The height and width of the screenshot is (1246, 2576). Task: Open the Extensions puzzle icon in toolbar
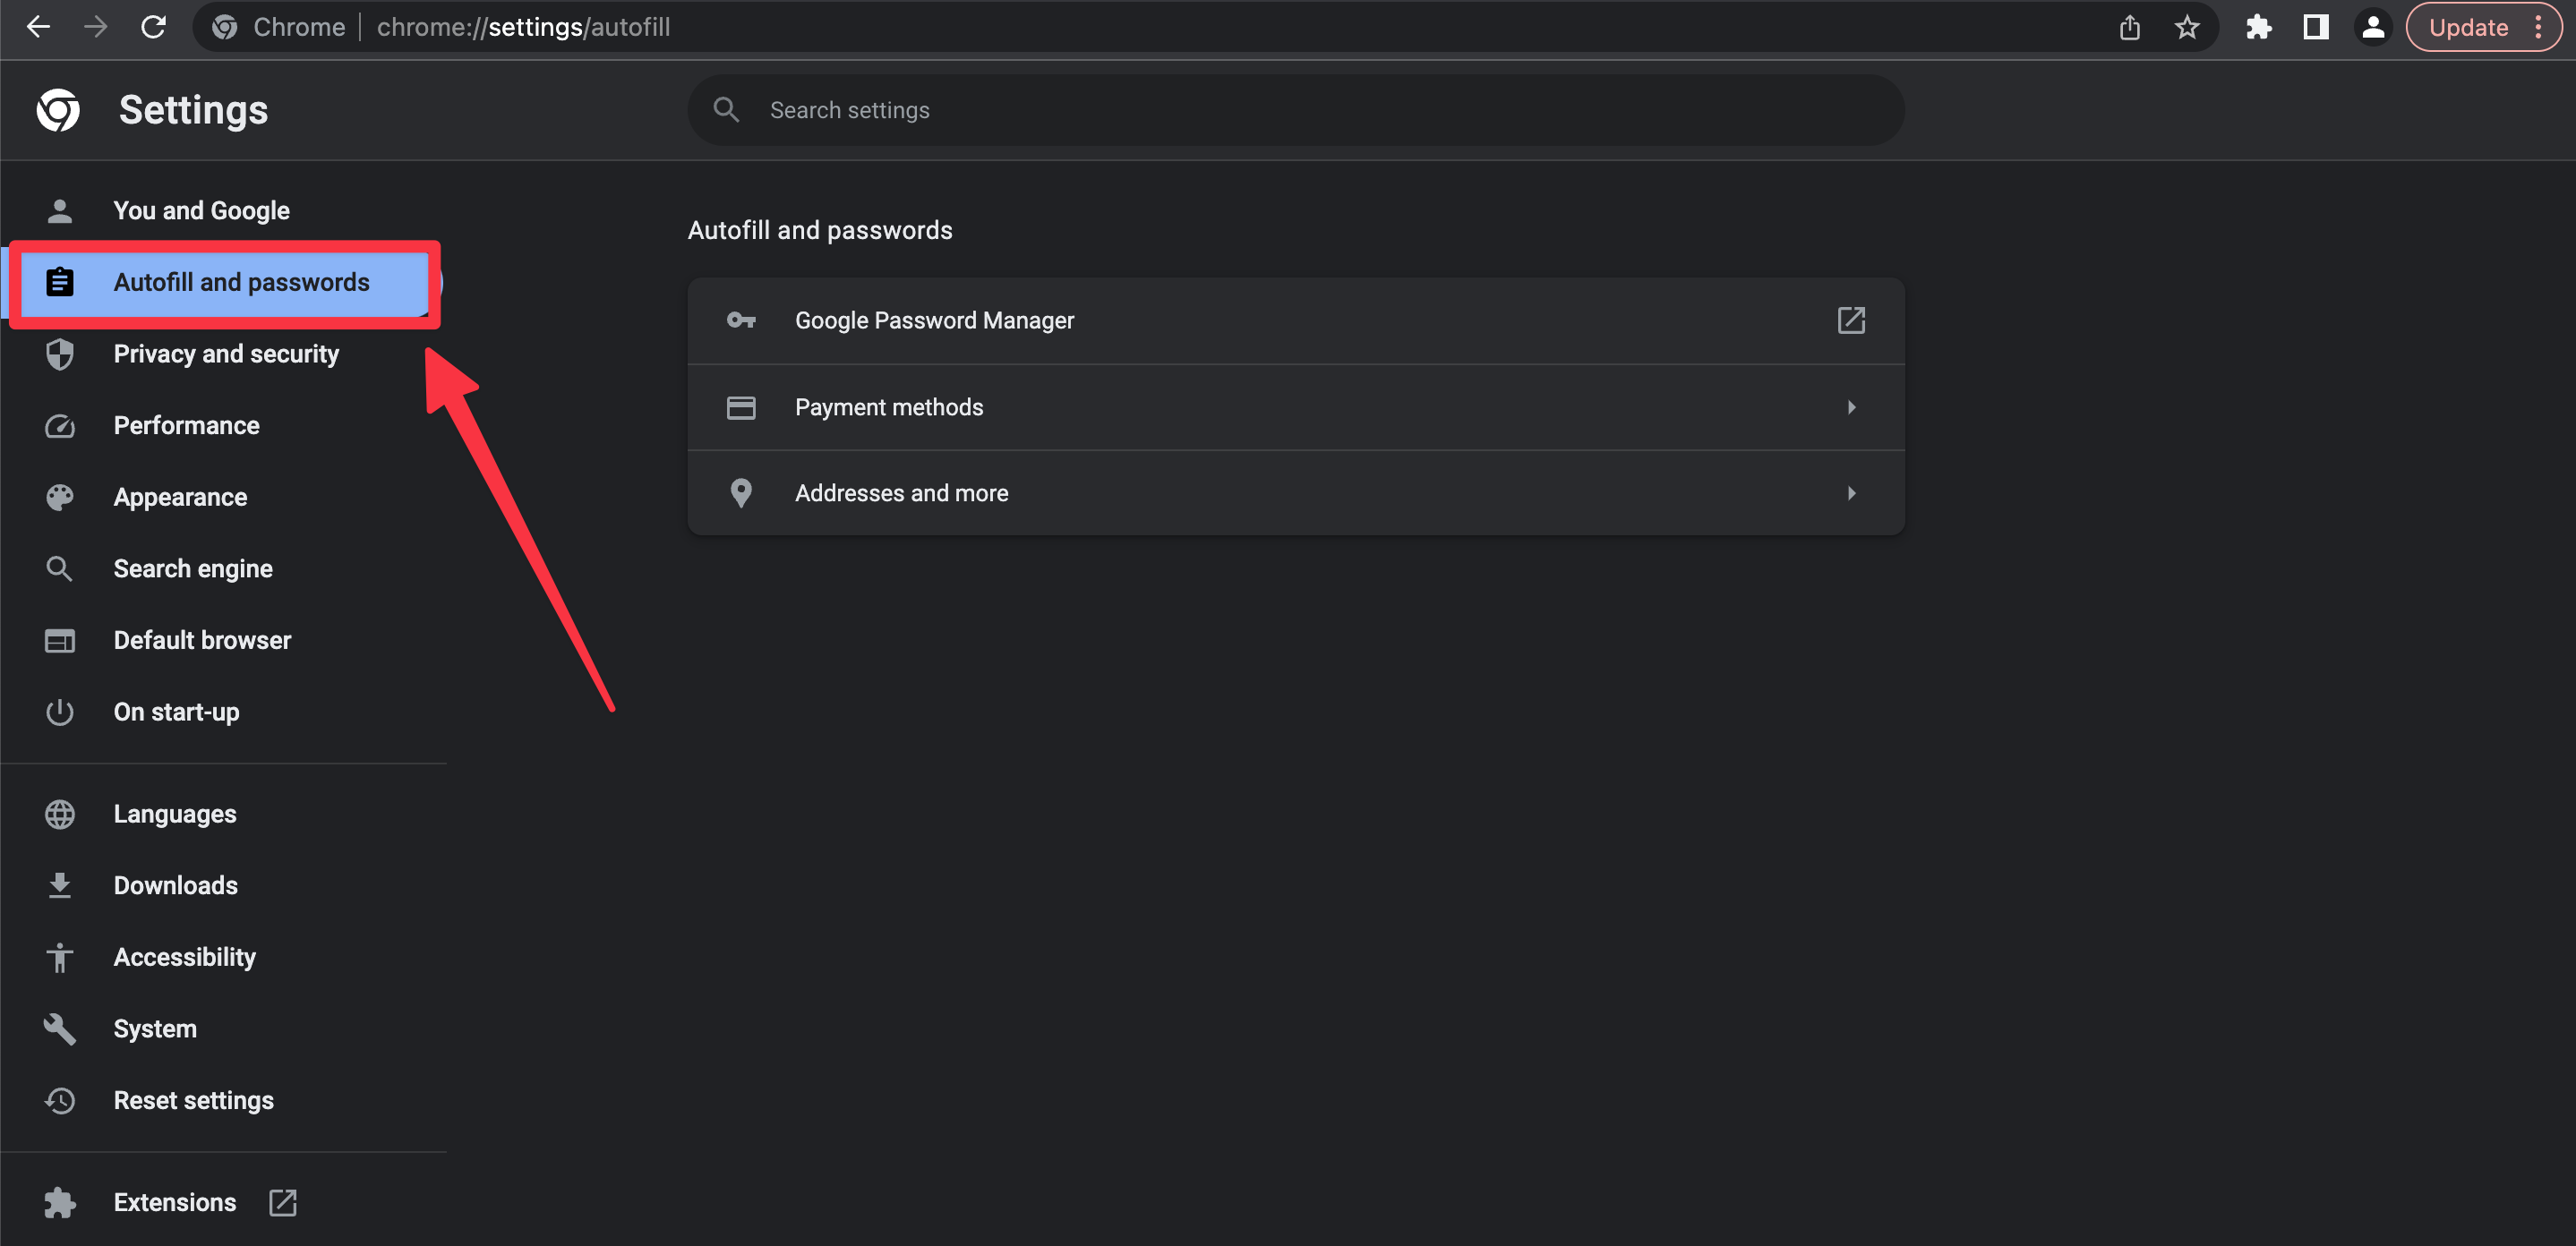[x=2258, y=27]
